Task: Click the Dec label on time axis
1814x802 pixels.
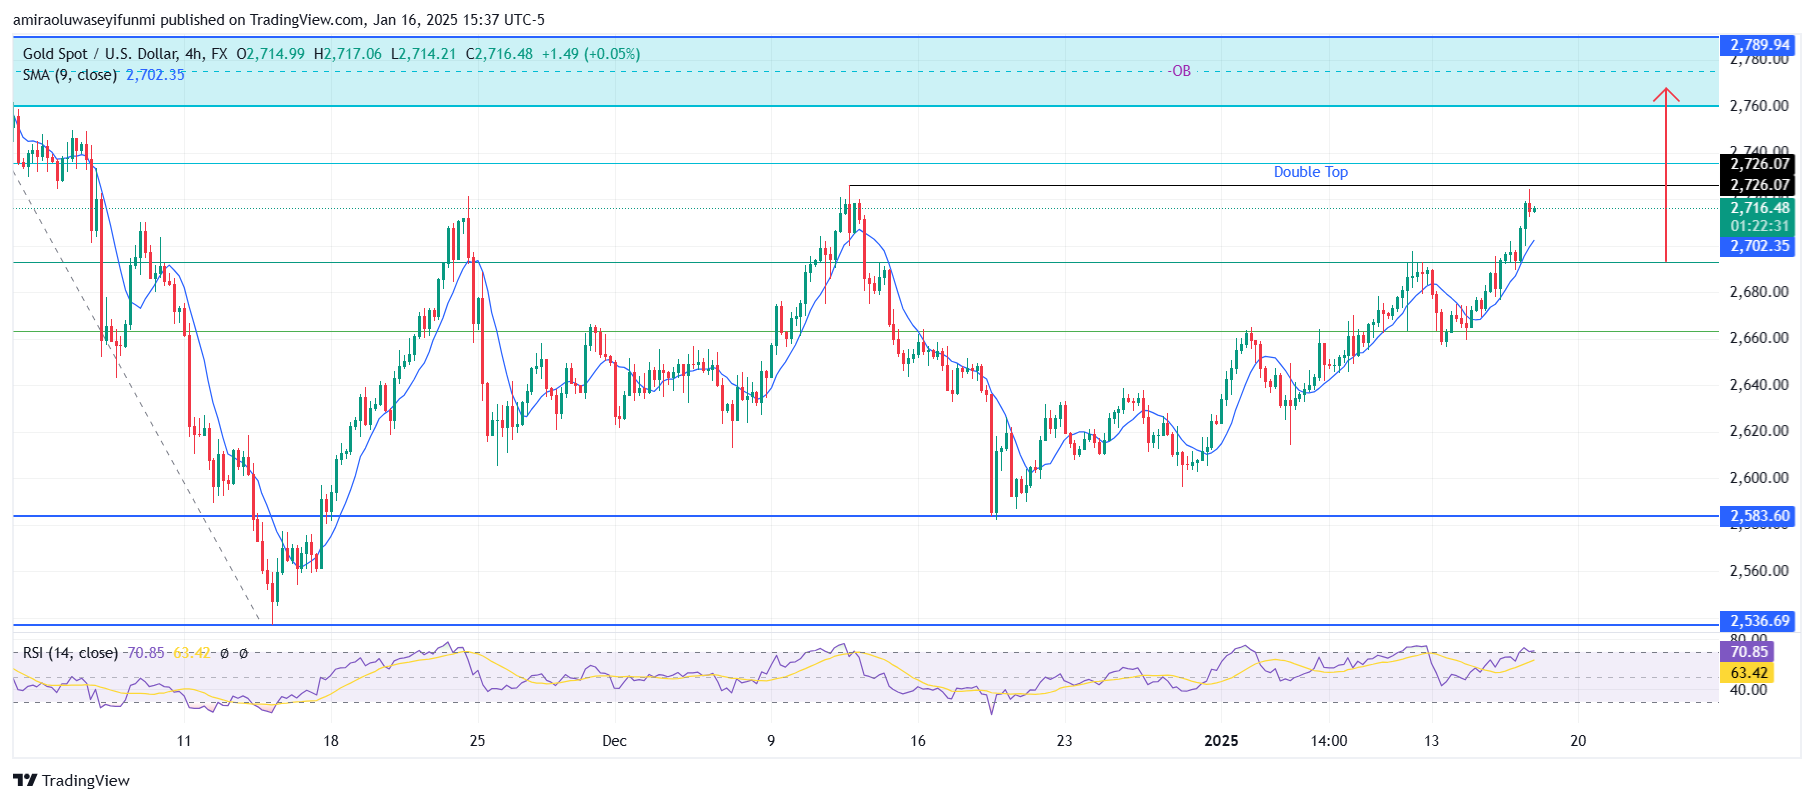Action: point(614,741)
